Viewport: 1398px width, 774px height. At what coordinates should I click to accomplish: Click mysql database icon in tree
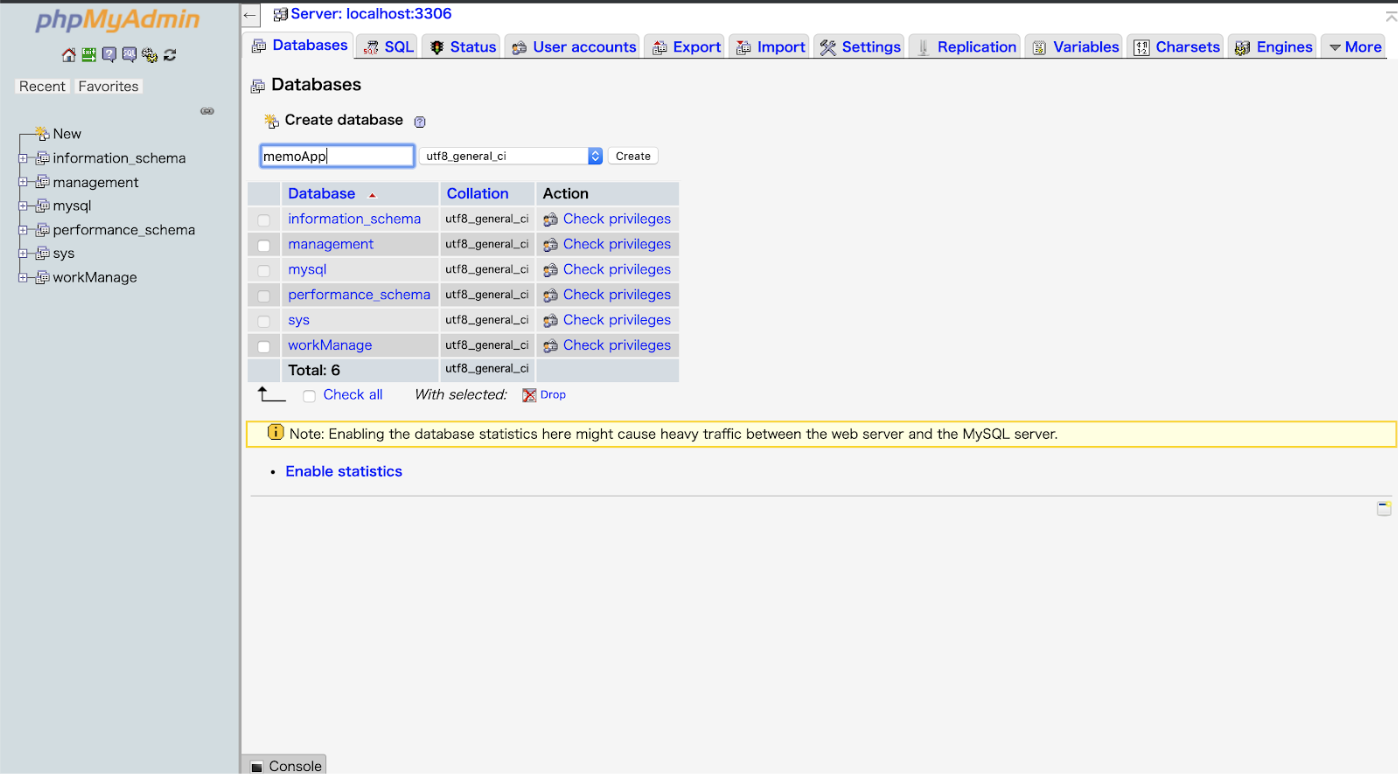42,206
